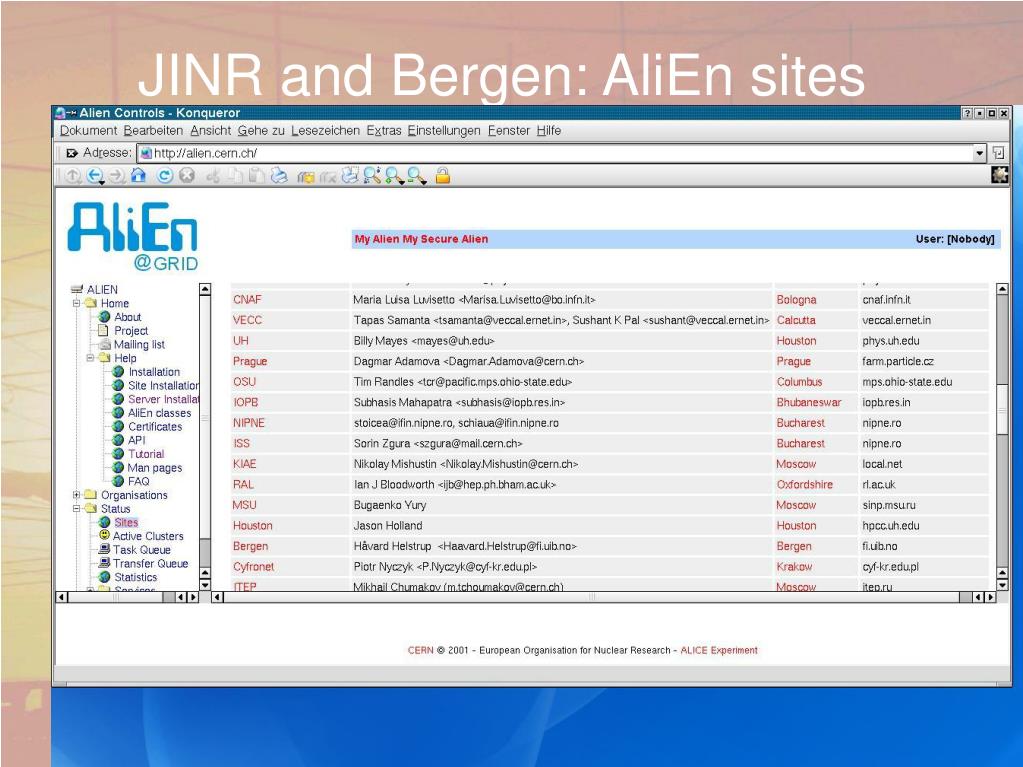The image size is (1023, 767).
Task: Click the Konqueror gear animation icon
Action: click(1000, 175)
